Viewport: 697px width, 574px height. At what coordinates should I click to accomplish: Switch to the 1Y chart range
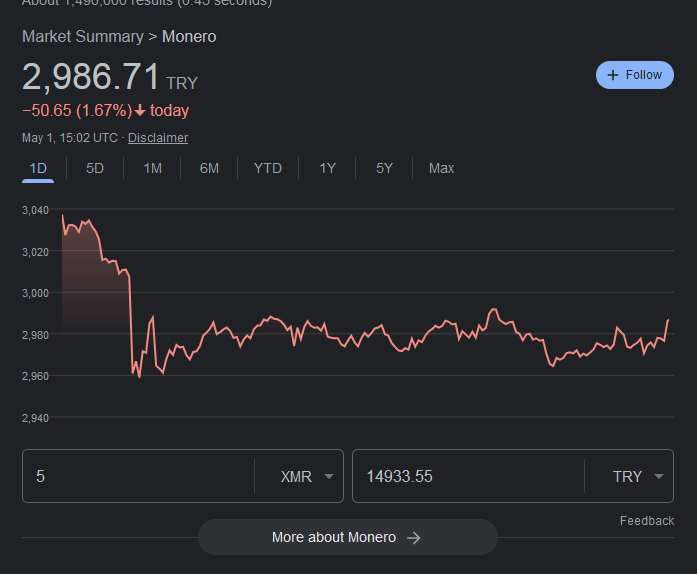tap(327, 169)
